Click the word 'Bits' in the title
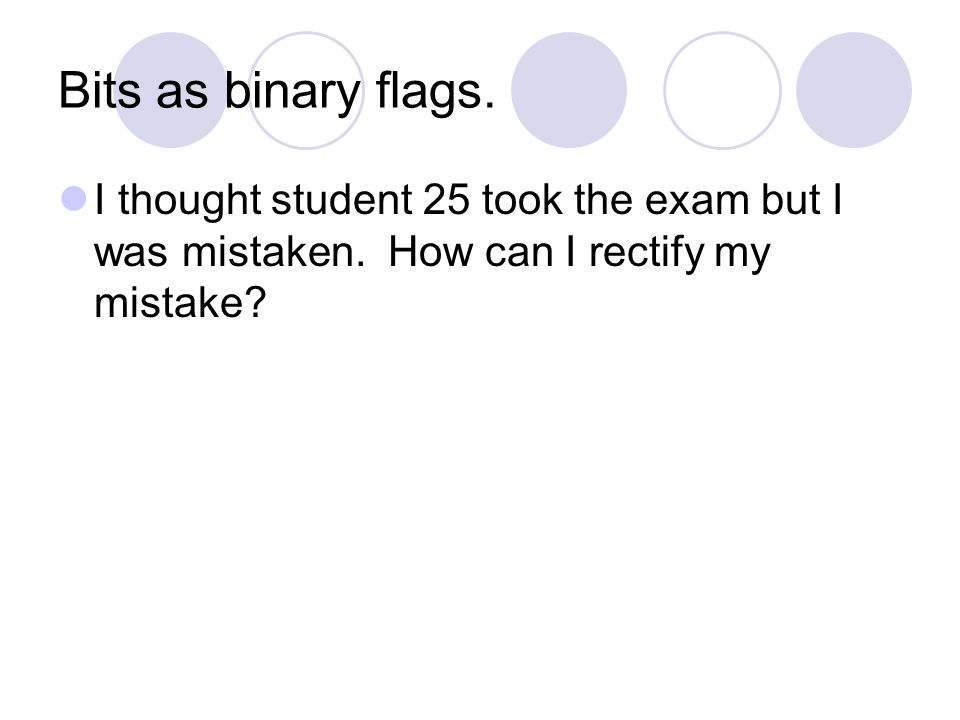Image resolution: width=960 pixels, height=720 pixels. click(100, 91)
